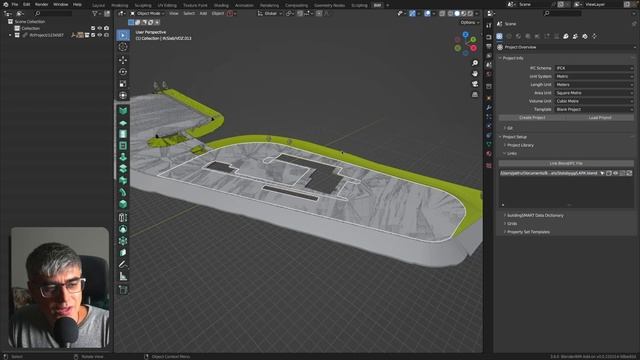The width and height of the screenshot is (640, 360).
Task: Toggle linked file visibility eye in Links list
Action: point(615,173)
